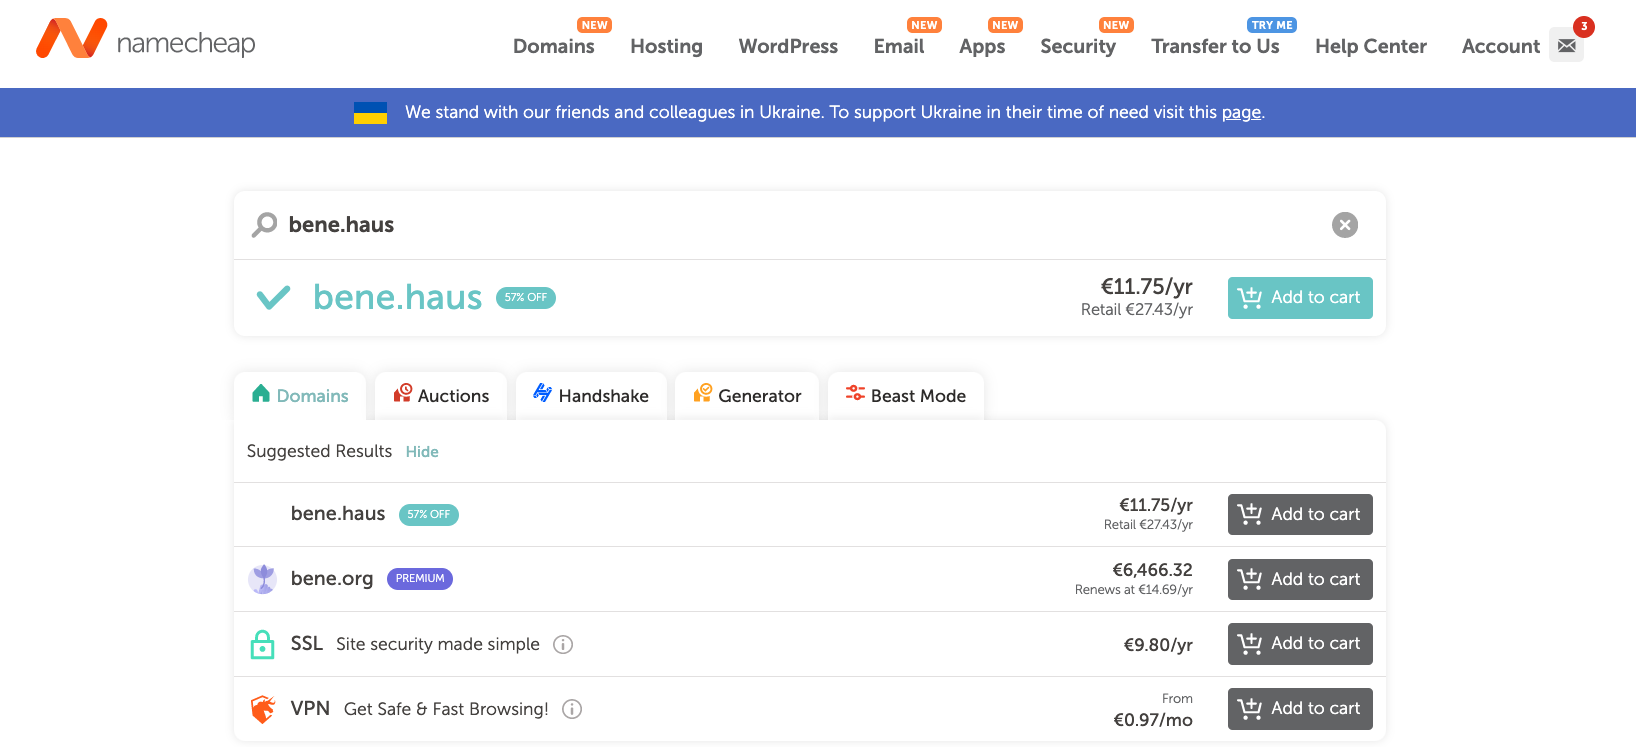The height and width of the screenshot is (747, 1636).
Task: Open the Ukraine support page link
Action: click(x=1241, y=112)
